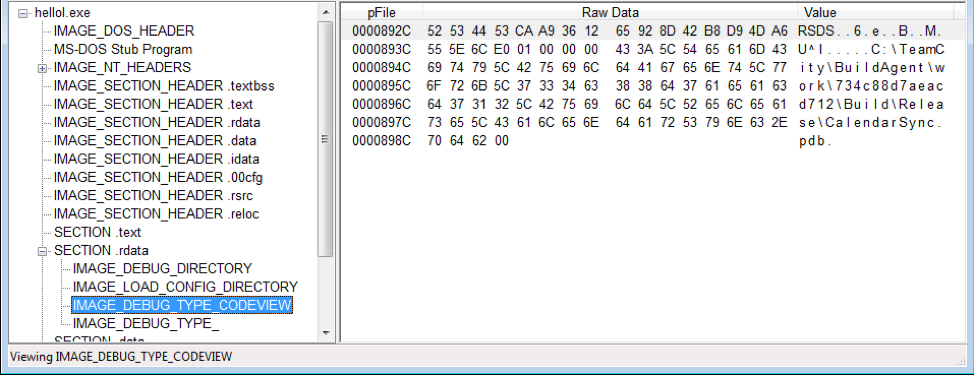974x375 pixels.
Task: Select IMAGE_SECTION_HEADER .rsrc
Action: 153,196
